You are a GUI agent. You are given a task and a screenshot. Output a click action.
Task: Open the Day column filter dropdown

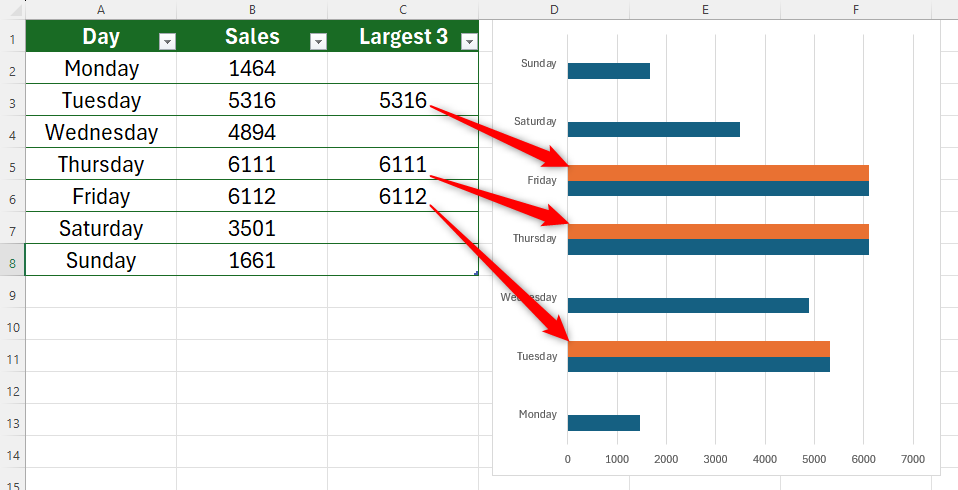coord(168,42)
